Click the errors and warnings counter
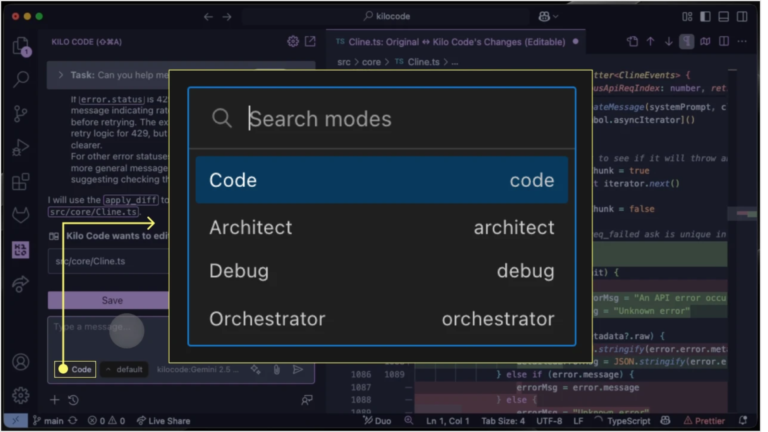 pyautogui.click(x=106, y=421)
